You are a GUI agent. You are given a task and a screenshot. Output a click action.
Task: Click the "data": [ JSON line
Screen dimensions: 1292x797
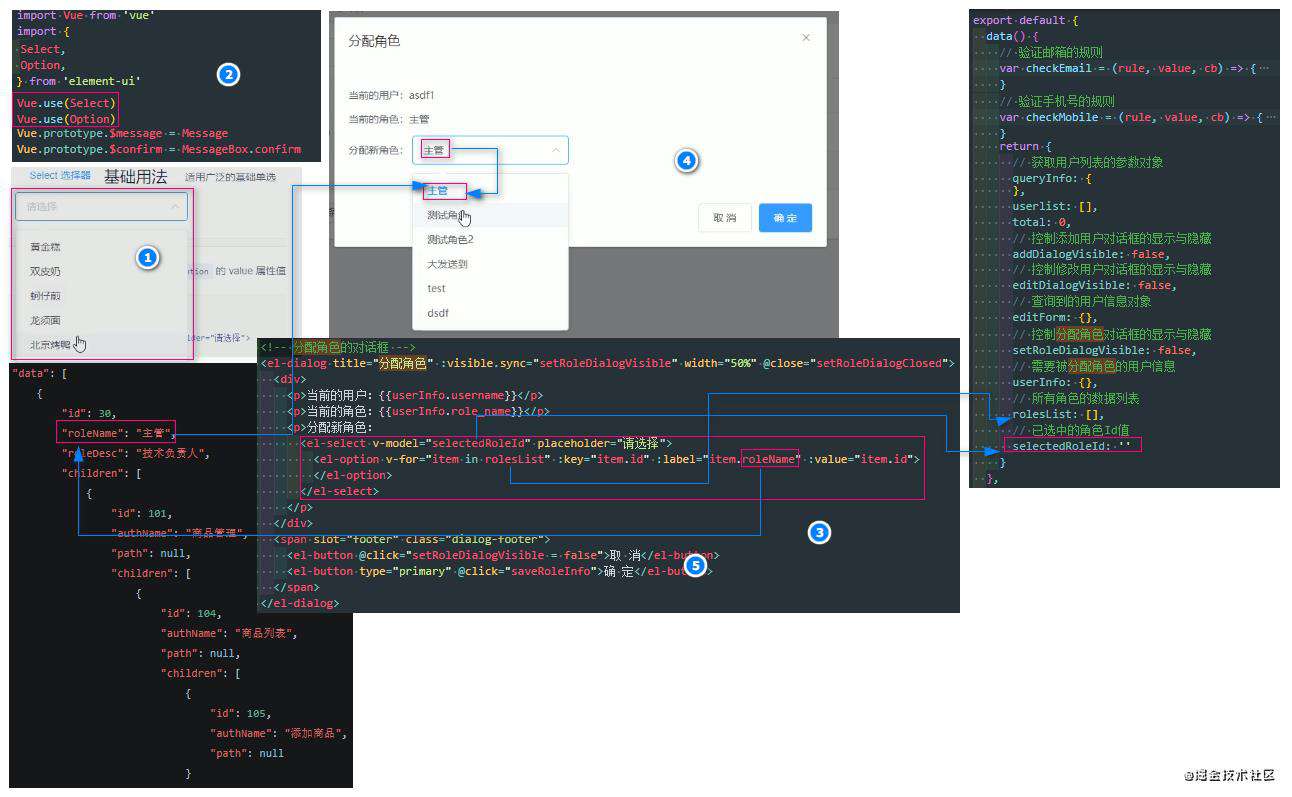click(x=39, y=372)
